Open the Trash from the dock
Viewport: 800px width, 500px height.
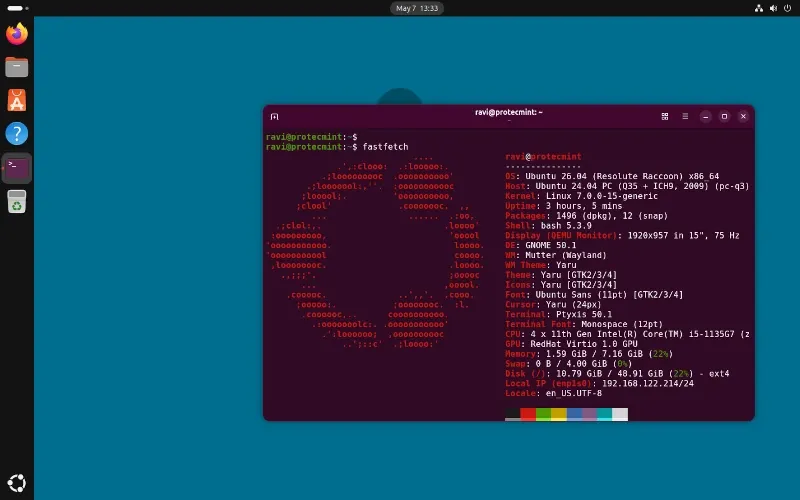[17, 202]
